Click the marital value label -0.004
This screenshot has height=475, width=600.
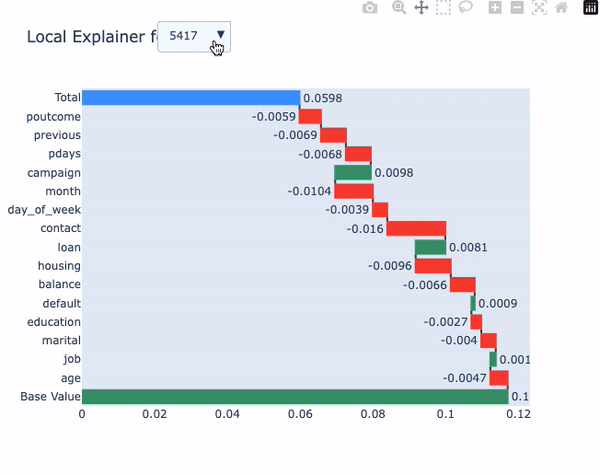[x=459, y=340]
